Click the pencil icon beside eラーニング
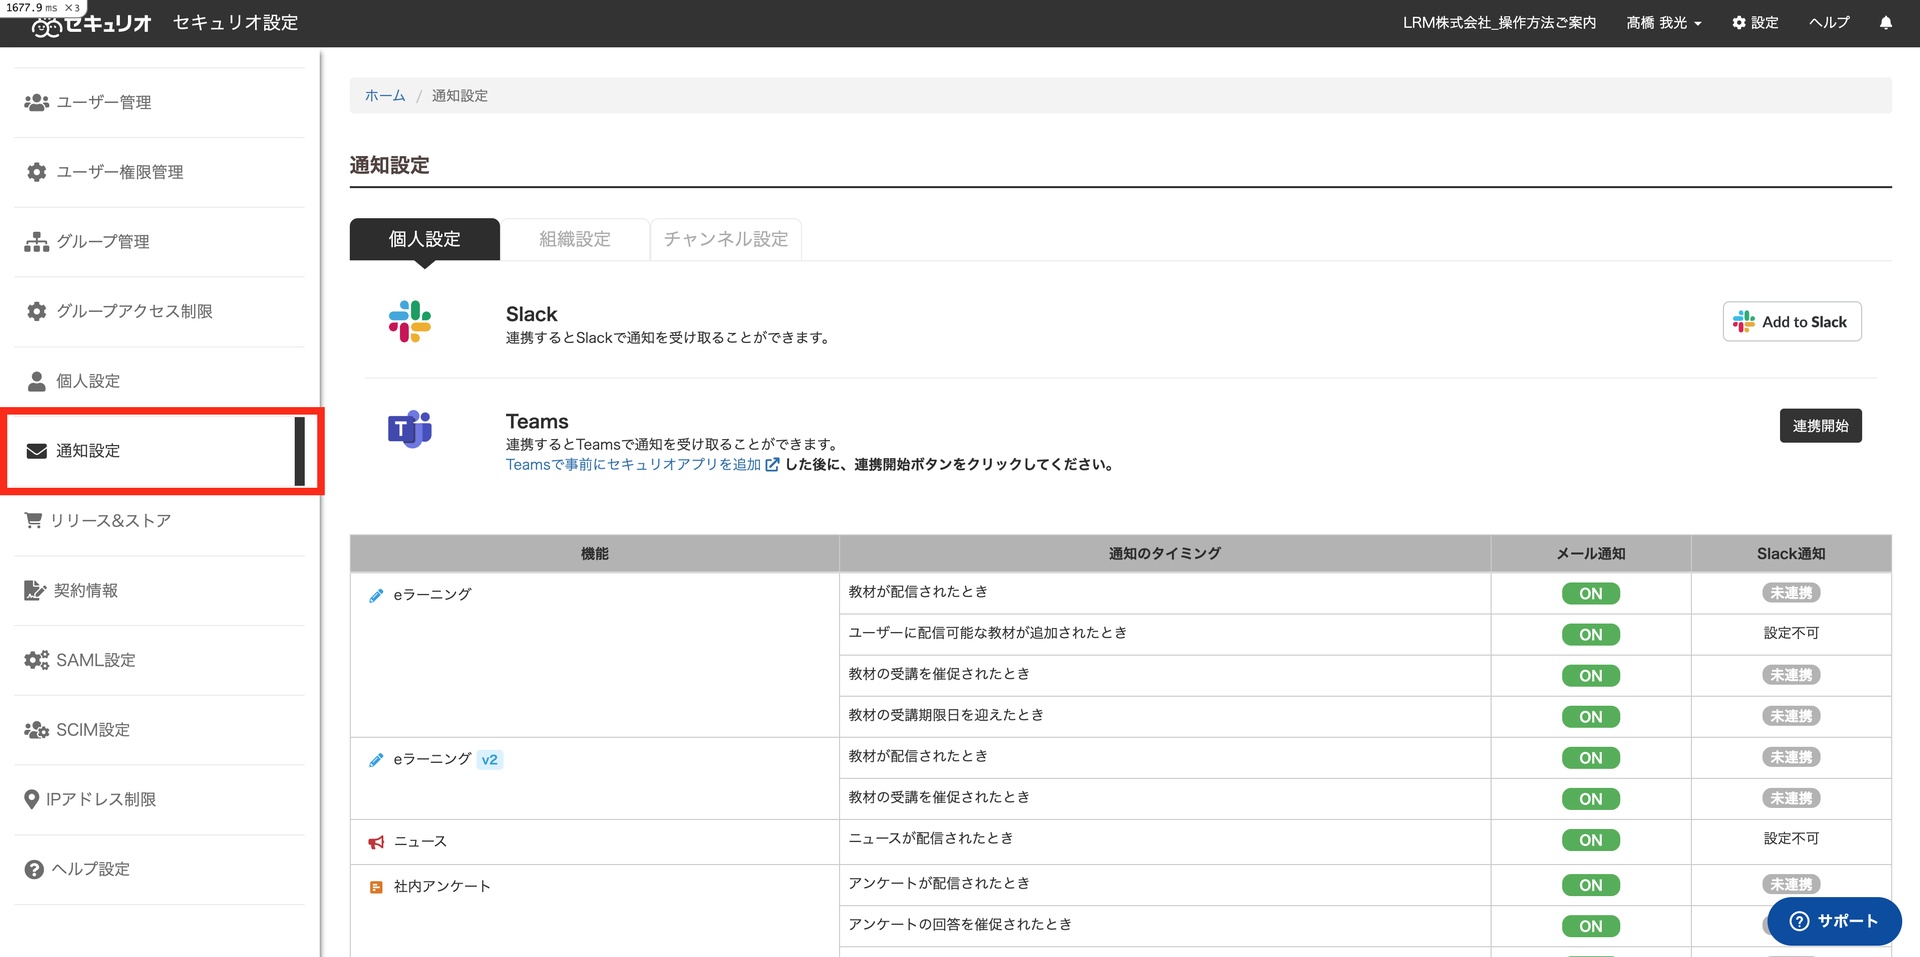 (376, 595)
